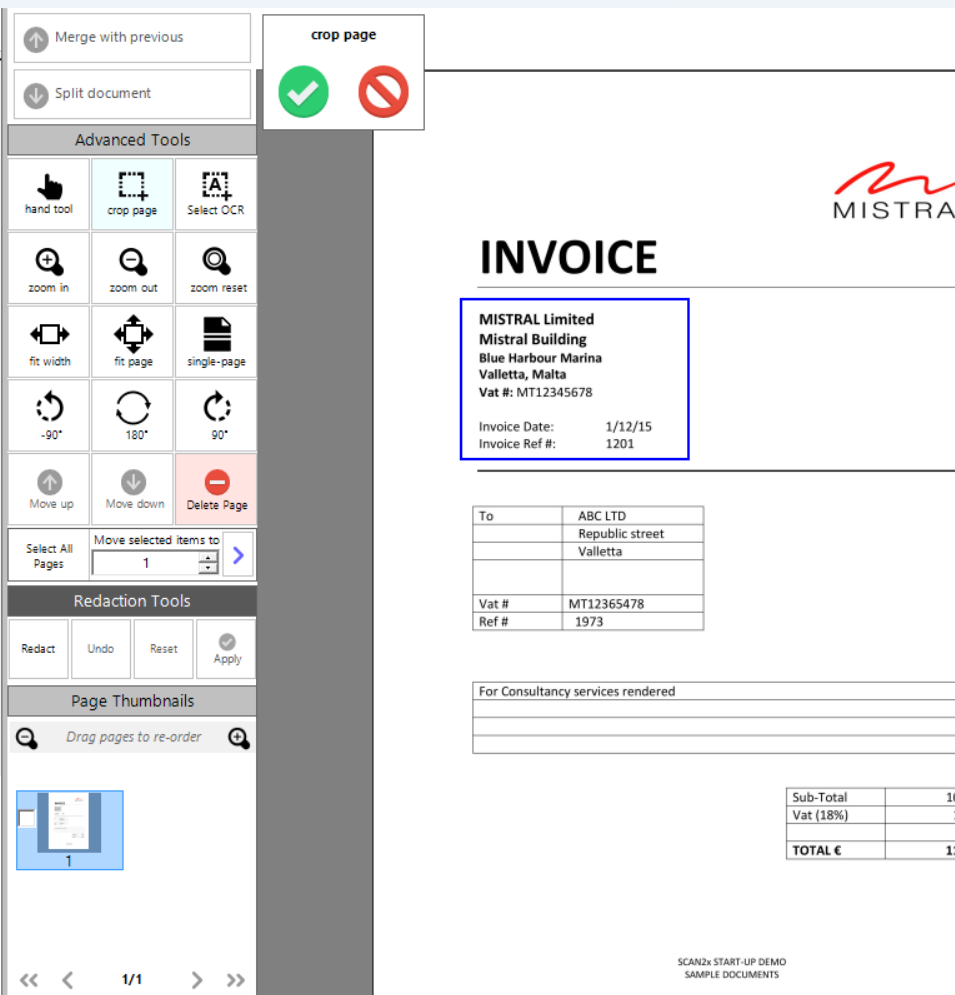This screenshot has height=995, width=955.
Task: Tick the checkbox on page 1 thumbnail
Action: click(x=27, y=819)
